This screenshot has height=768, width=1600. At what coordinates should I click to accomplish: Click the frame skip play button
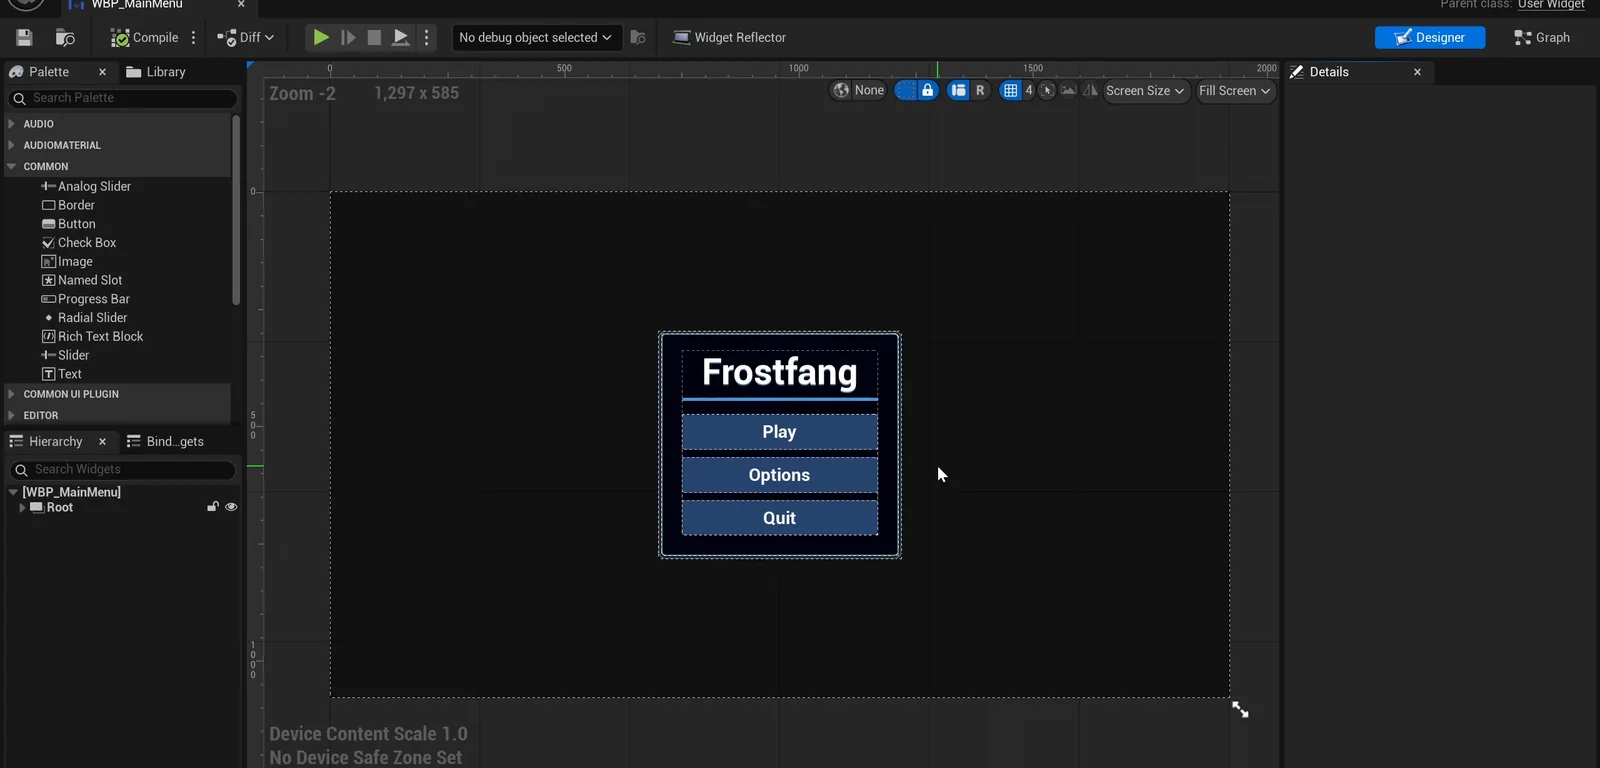[x=348, y=38]
